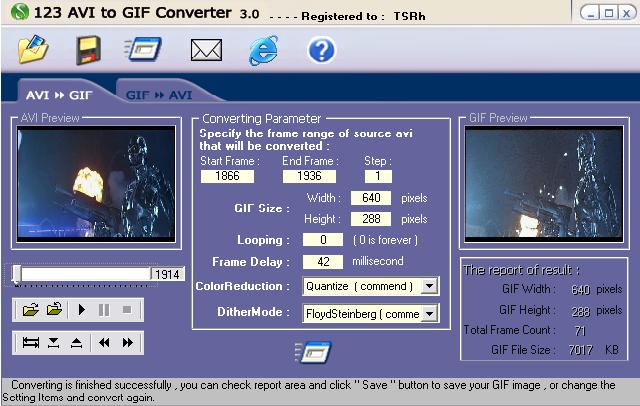Image resolution: width=640 pixels, height=406 pixels.
Task: Click the Save floppy disk icon
Action: pyautogui.click(x=89, y=50)
